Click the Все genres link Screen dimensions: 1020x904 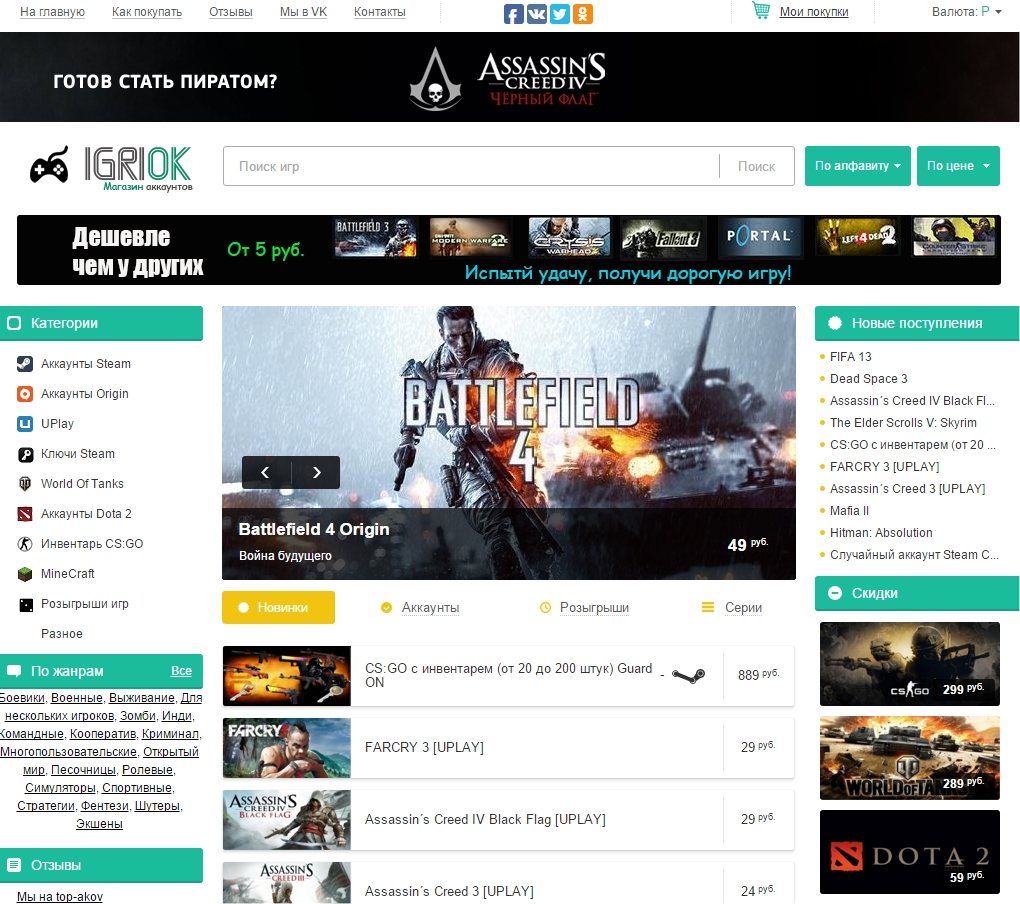tap(181, 671)
